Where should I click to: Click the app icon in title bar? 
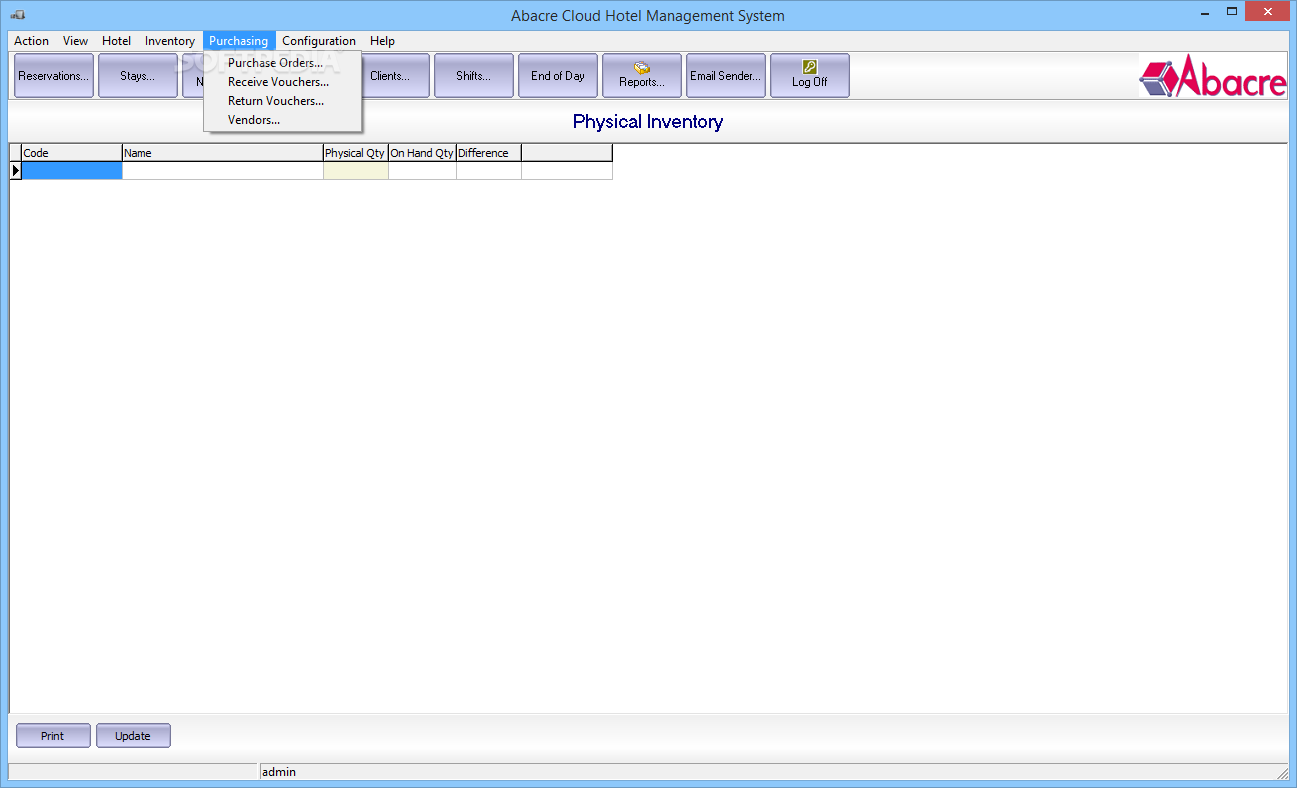[x=18, y=15]
